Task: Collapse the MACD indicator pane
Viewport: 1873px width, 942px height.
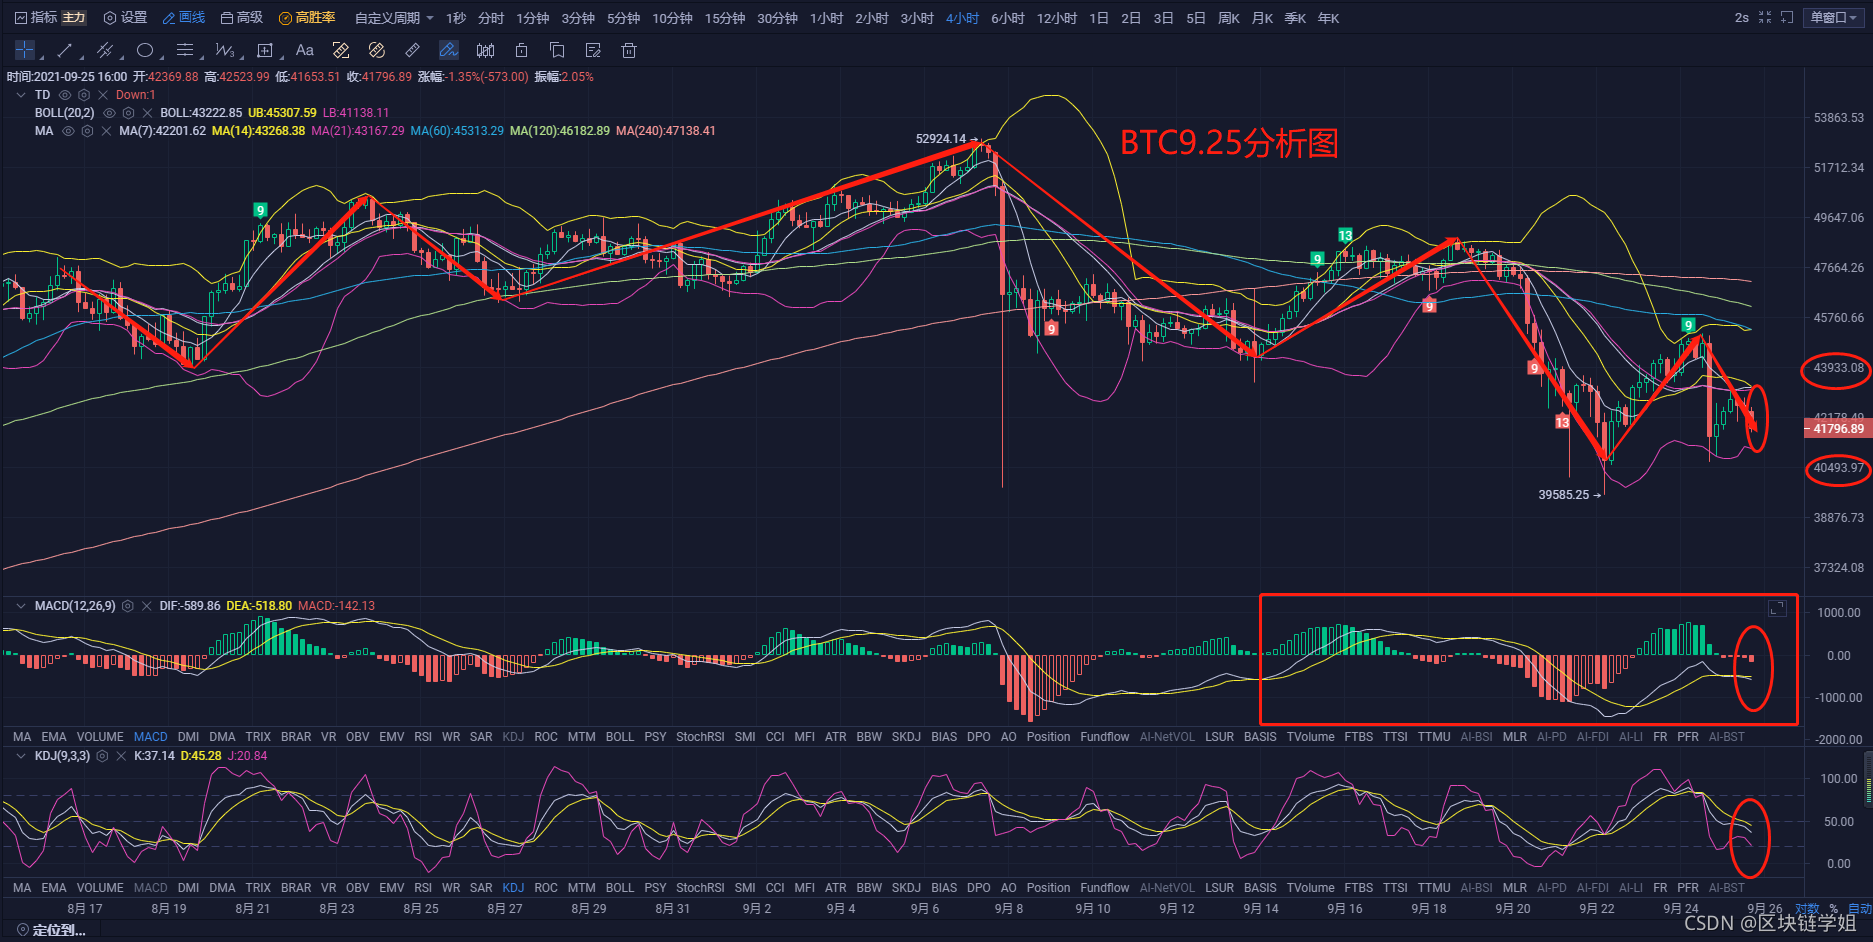Action: [21, 606]
